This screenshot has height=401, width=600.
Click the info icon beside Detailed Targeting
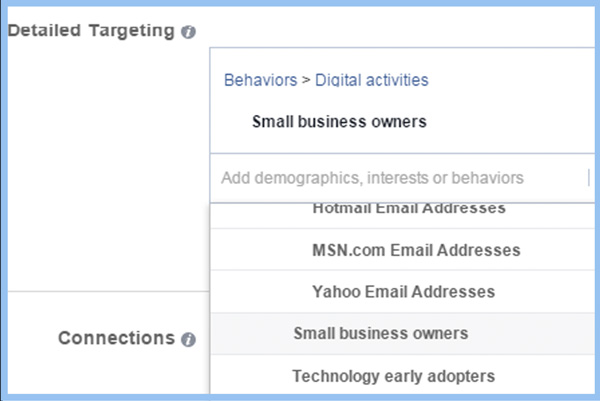coord(189,32)
